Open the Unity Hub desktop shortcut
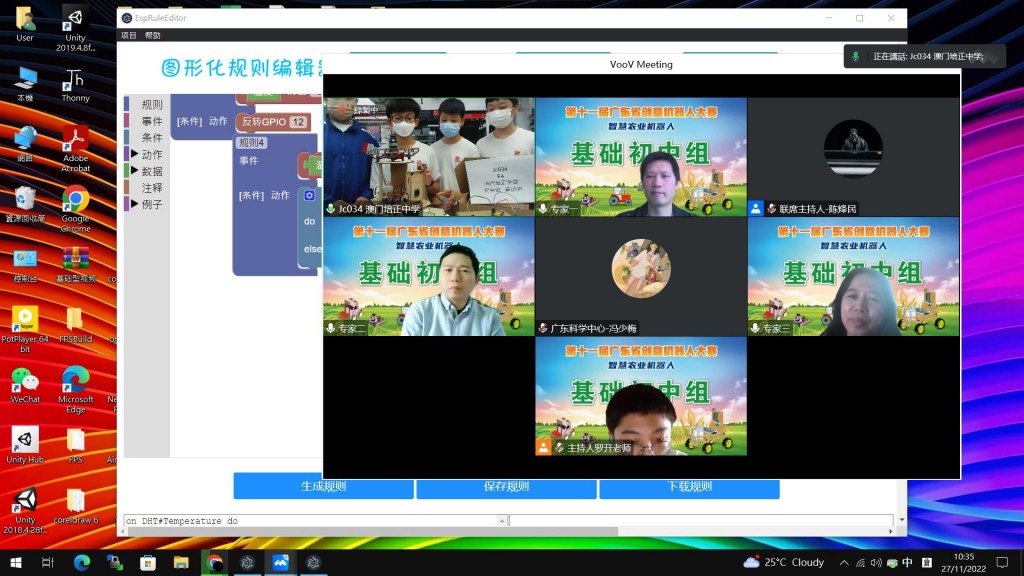Screen dimensions: 1024x576 25,445
